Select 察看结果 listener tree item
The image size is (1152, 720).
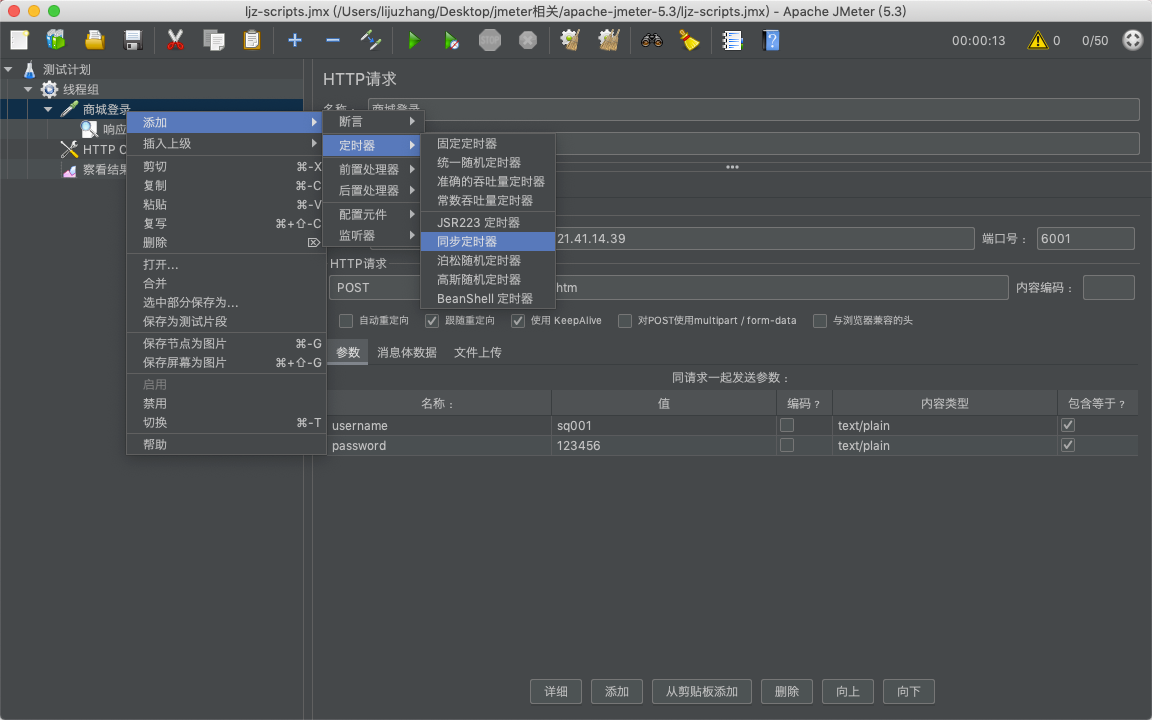coord(96,170)
